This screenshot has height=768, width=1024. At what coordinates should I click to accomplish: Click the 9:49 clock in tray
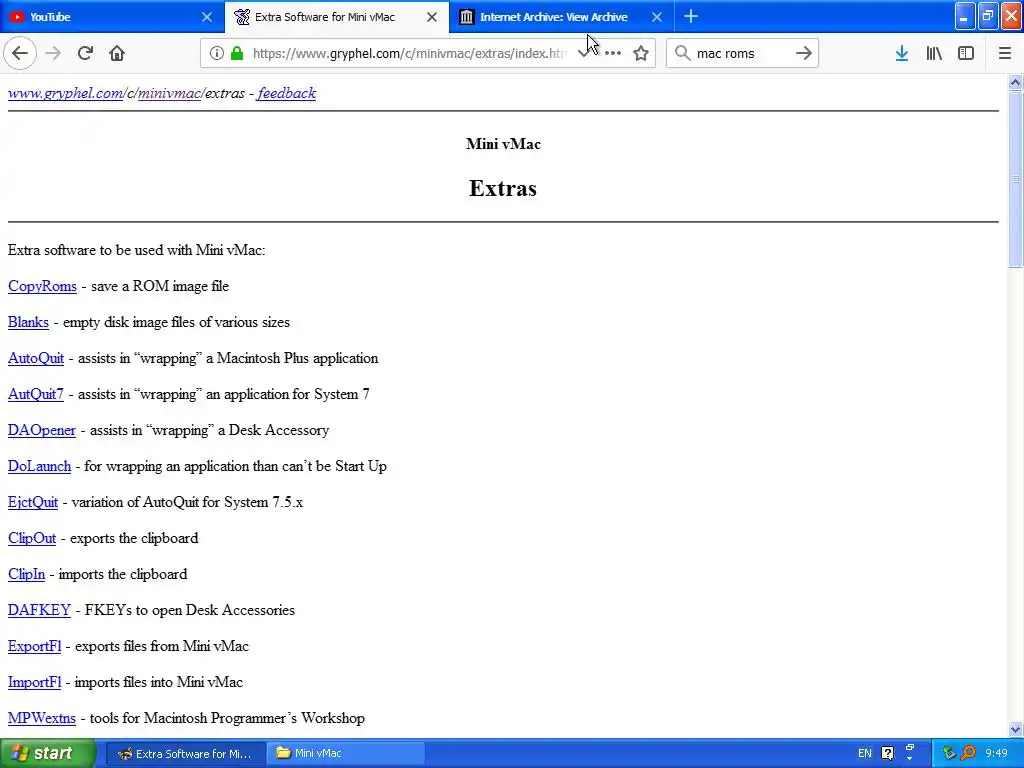pos(996,753)
